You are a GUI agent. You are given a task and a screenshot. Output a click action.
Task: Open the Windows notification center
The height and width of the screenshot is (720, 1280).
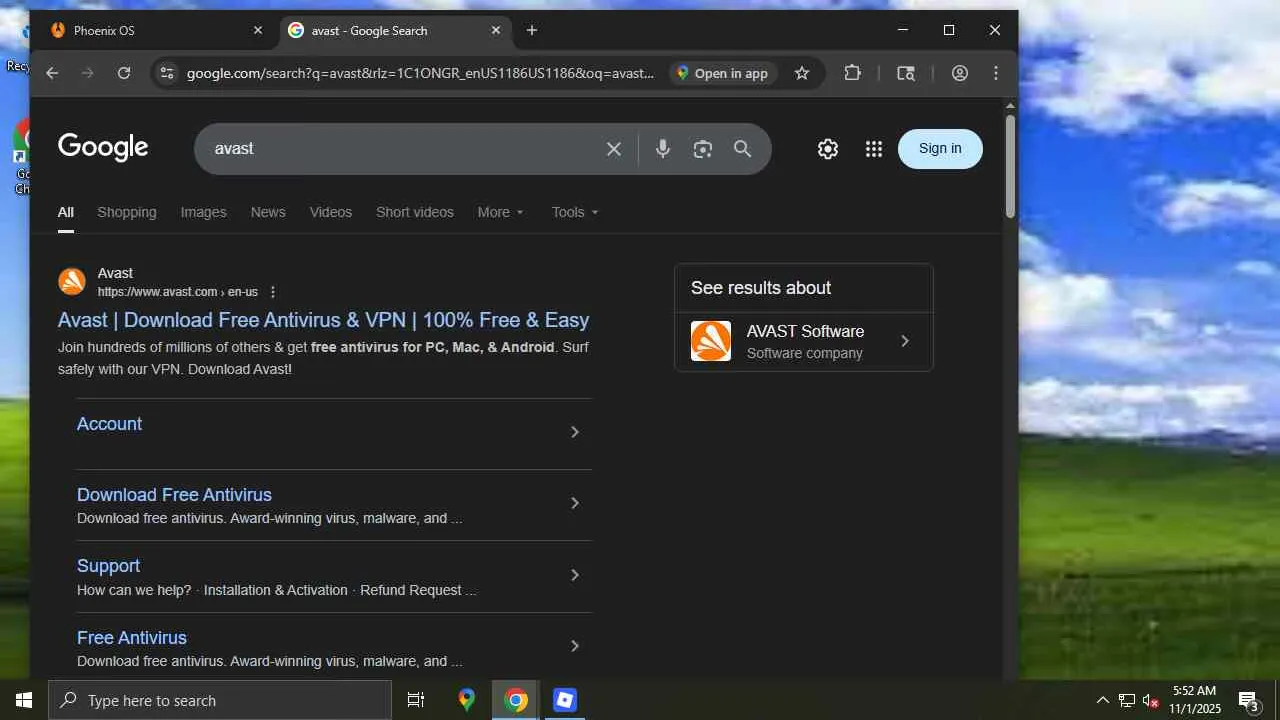click(x=1249, y=700)
